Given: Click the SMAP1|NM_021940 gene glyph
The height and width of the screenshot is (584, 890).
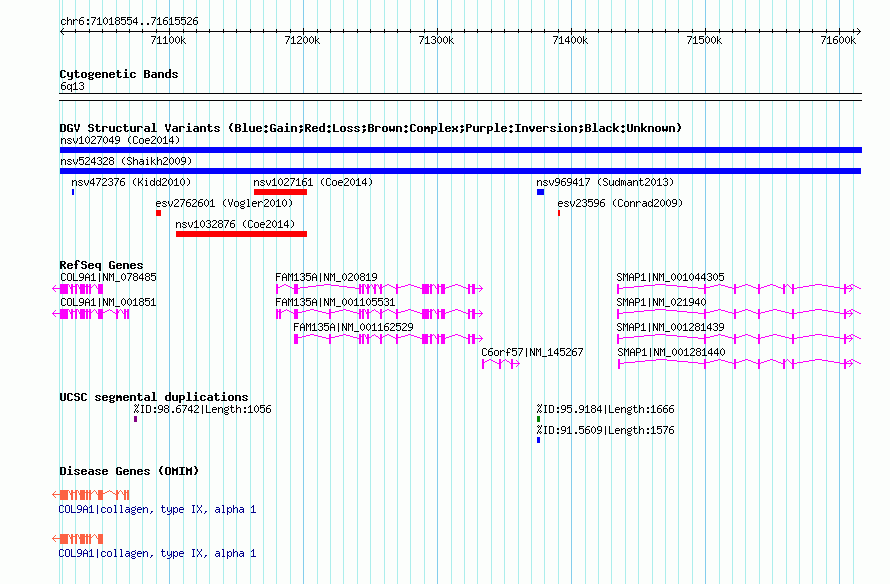Looking at the screenshot, I should pos(739,314).
